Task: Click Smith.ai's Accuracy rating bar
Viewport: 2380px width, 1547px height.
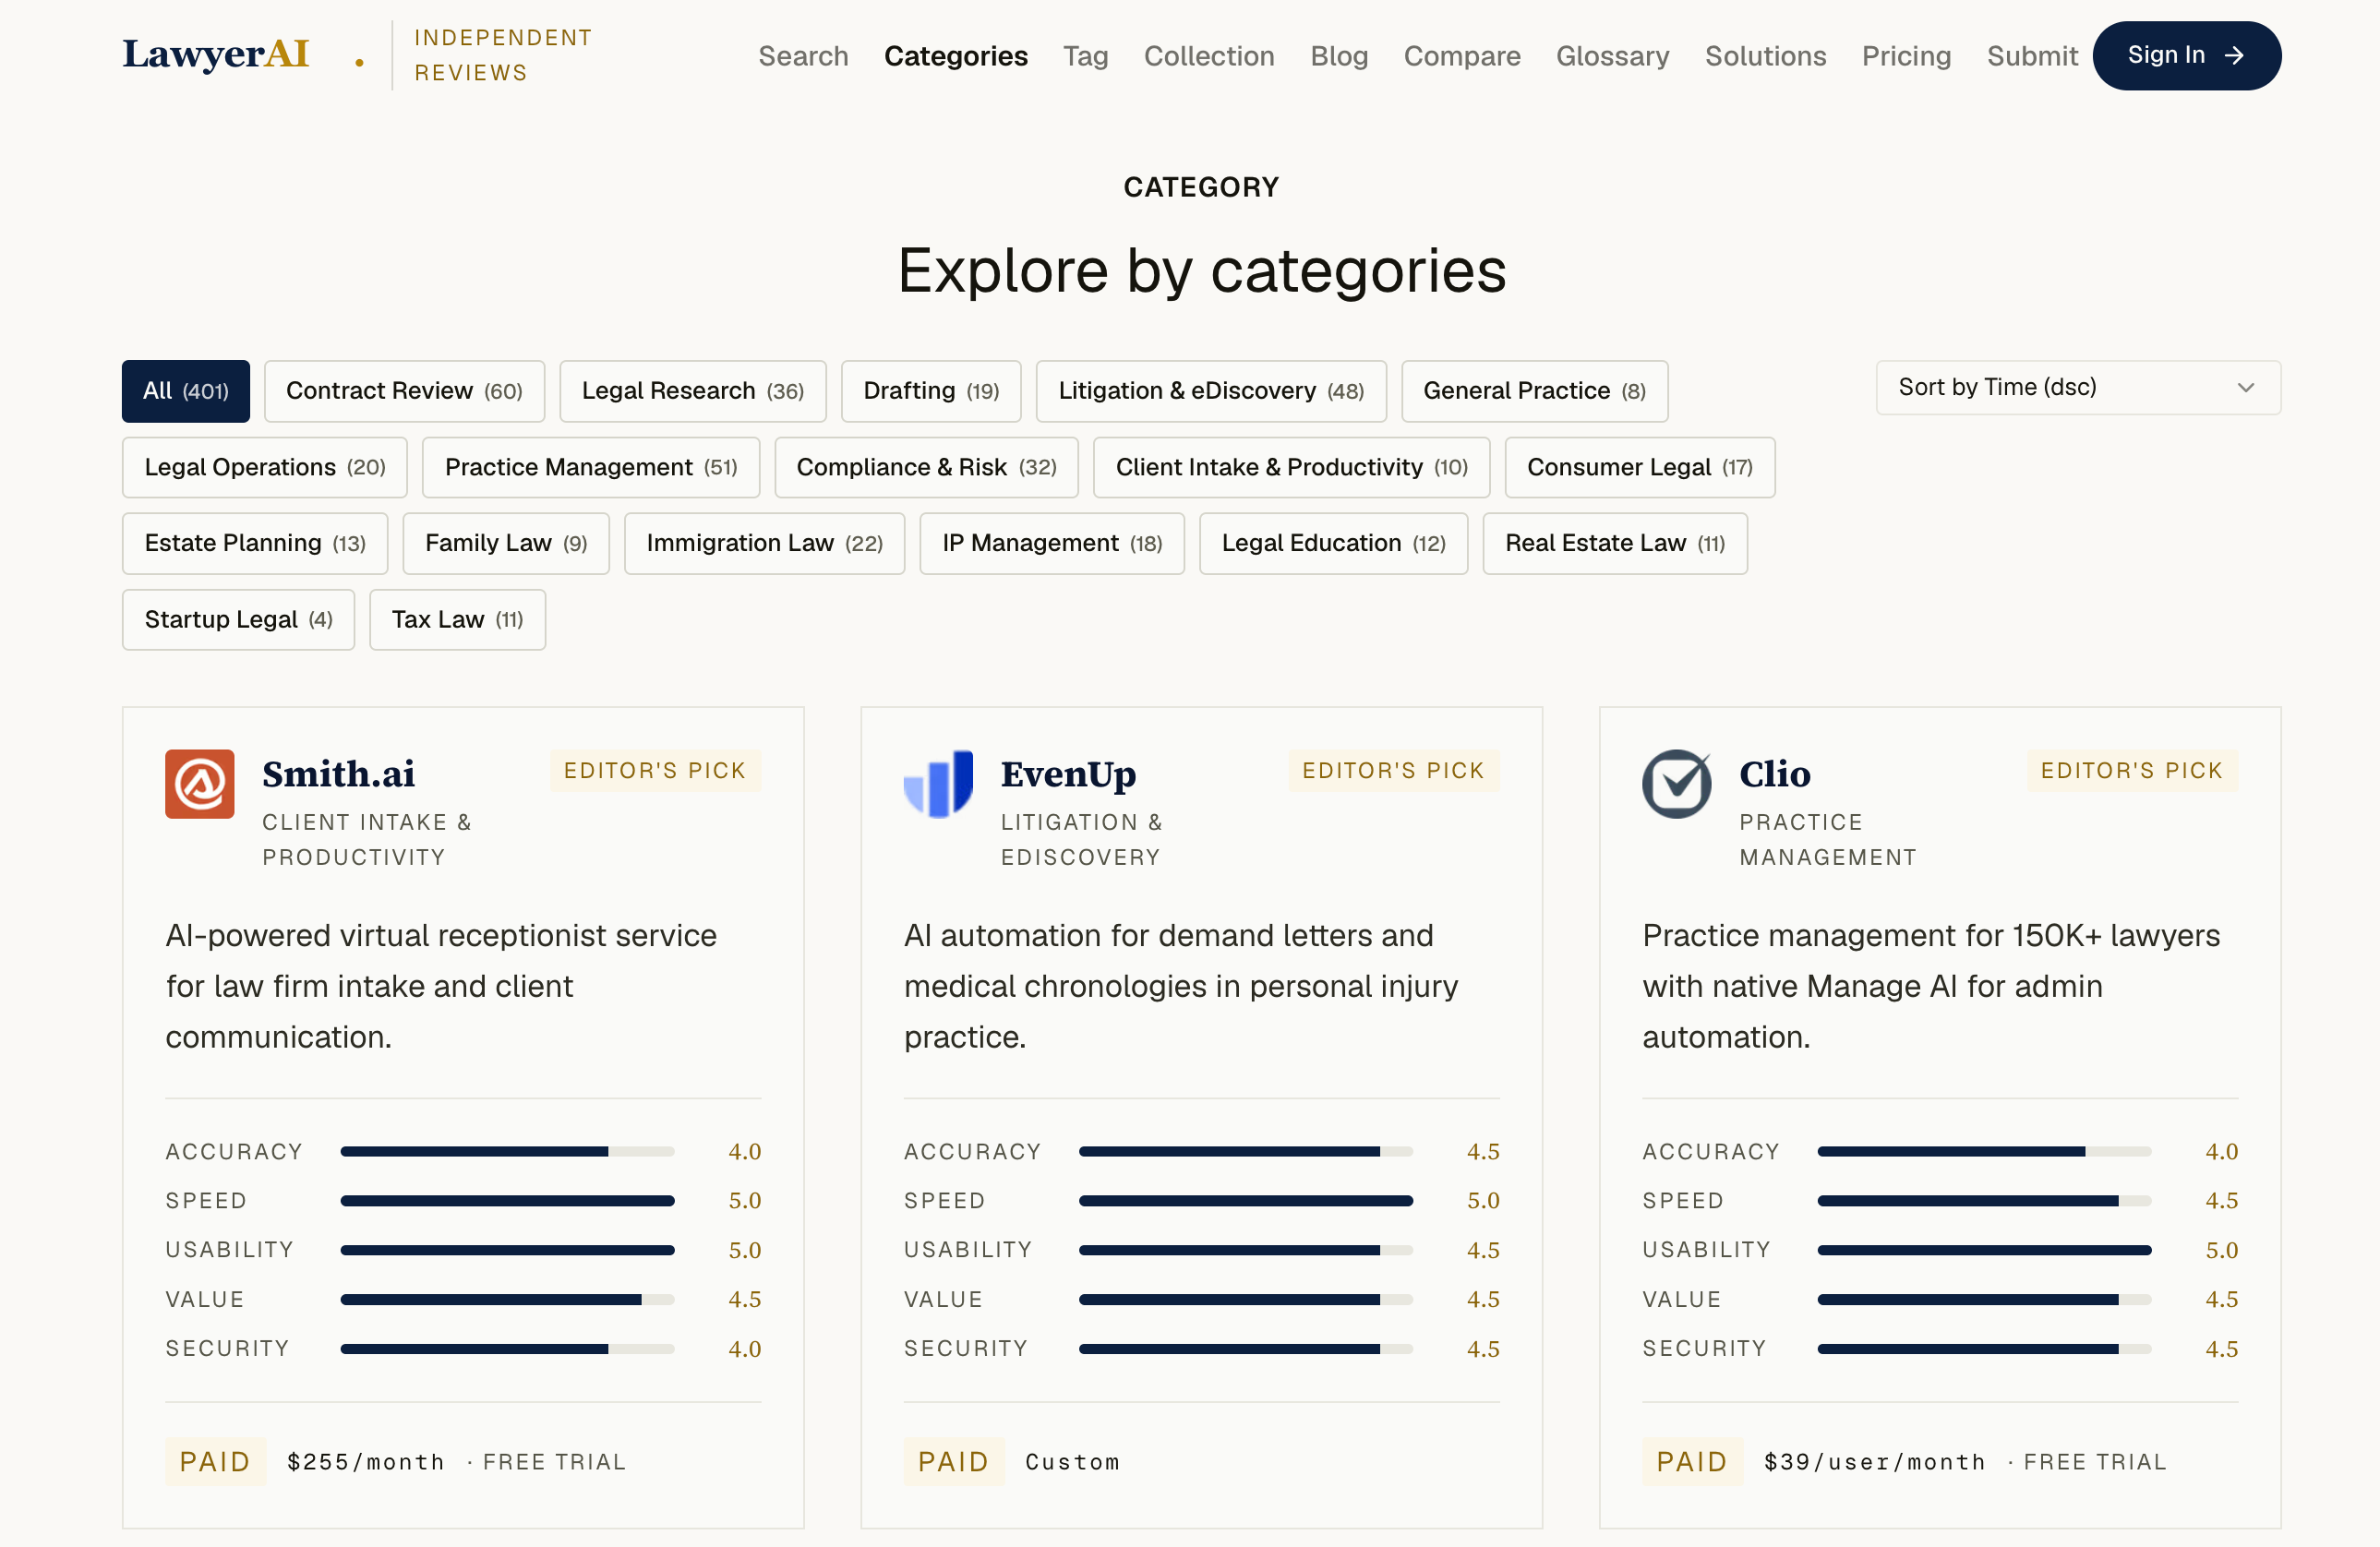Action: pyautogui.click(x=507, y=1152)
